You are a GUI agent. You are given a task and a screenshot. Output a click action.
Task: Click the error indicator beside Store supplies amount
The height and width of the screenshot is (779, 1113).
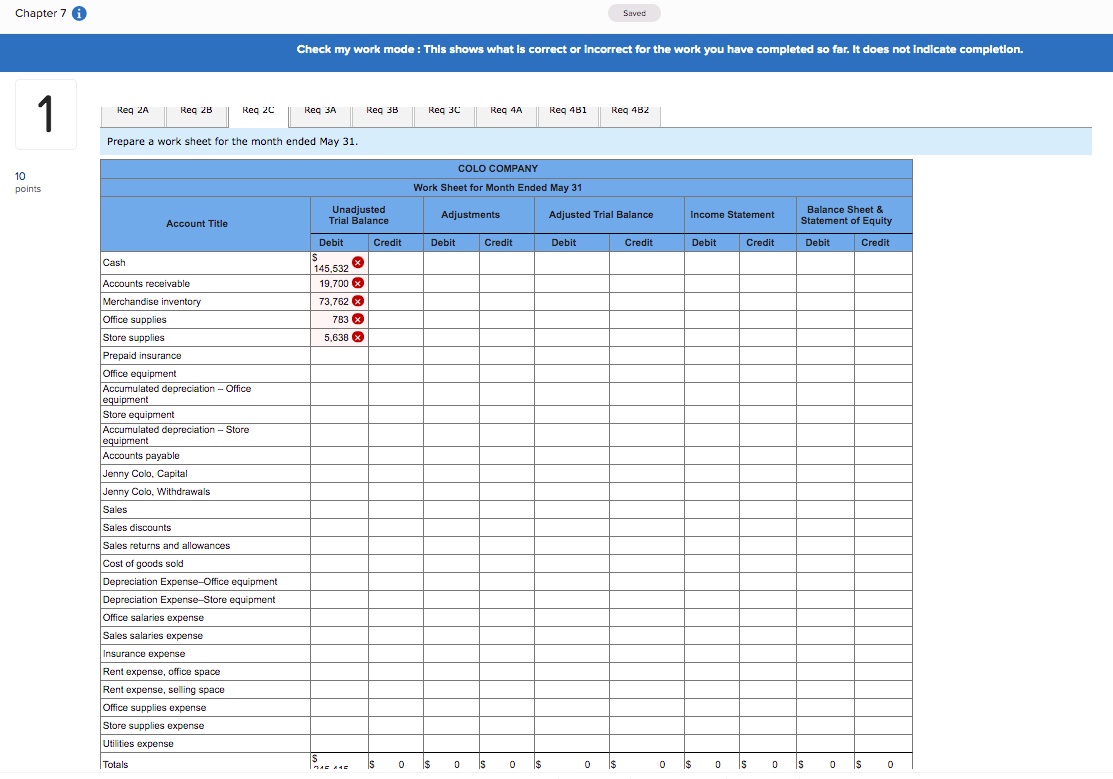coord(357,337)
